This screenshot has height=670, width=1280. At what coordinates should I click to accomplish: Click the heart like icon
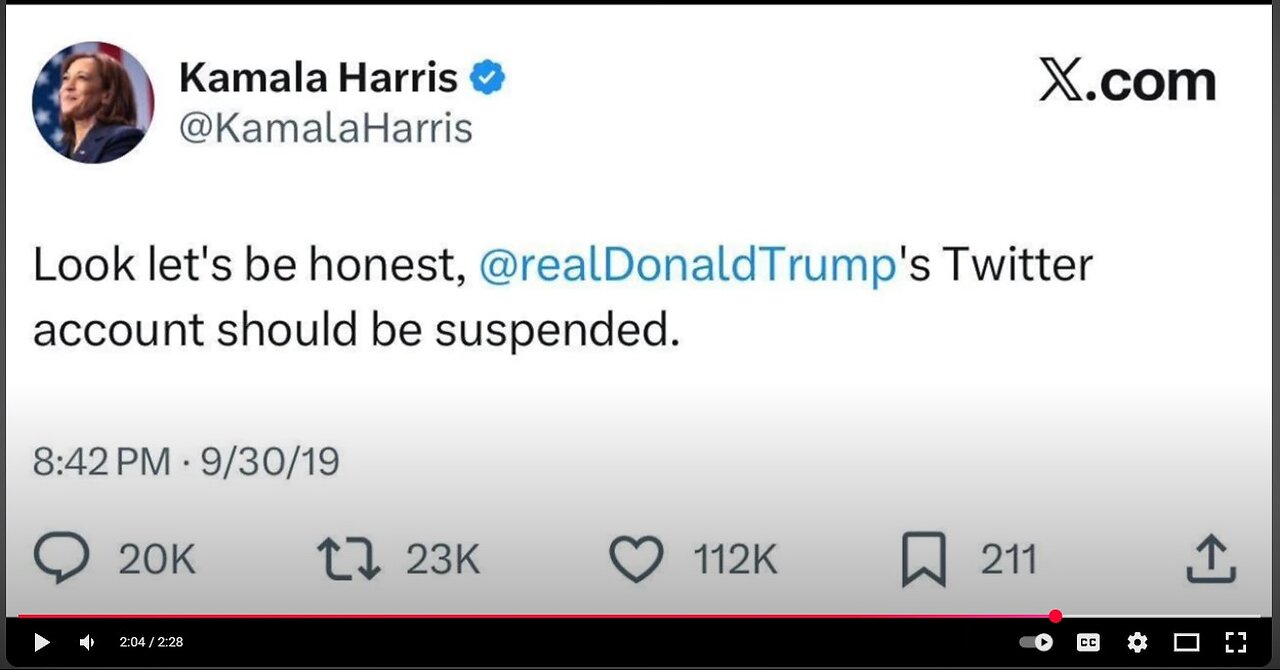pos(637,559)
